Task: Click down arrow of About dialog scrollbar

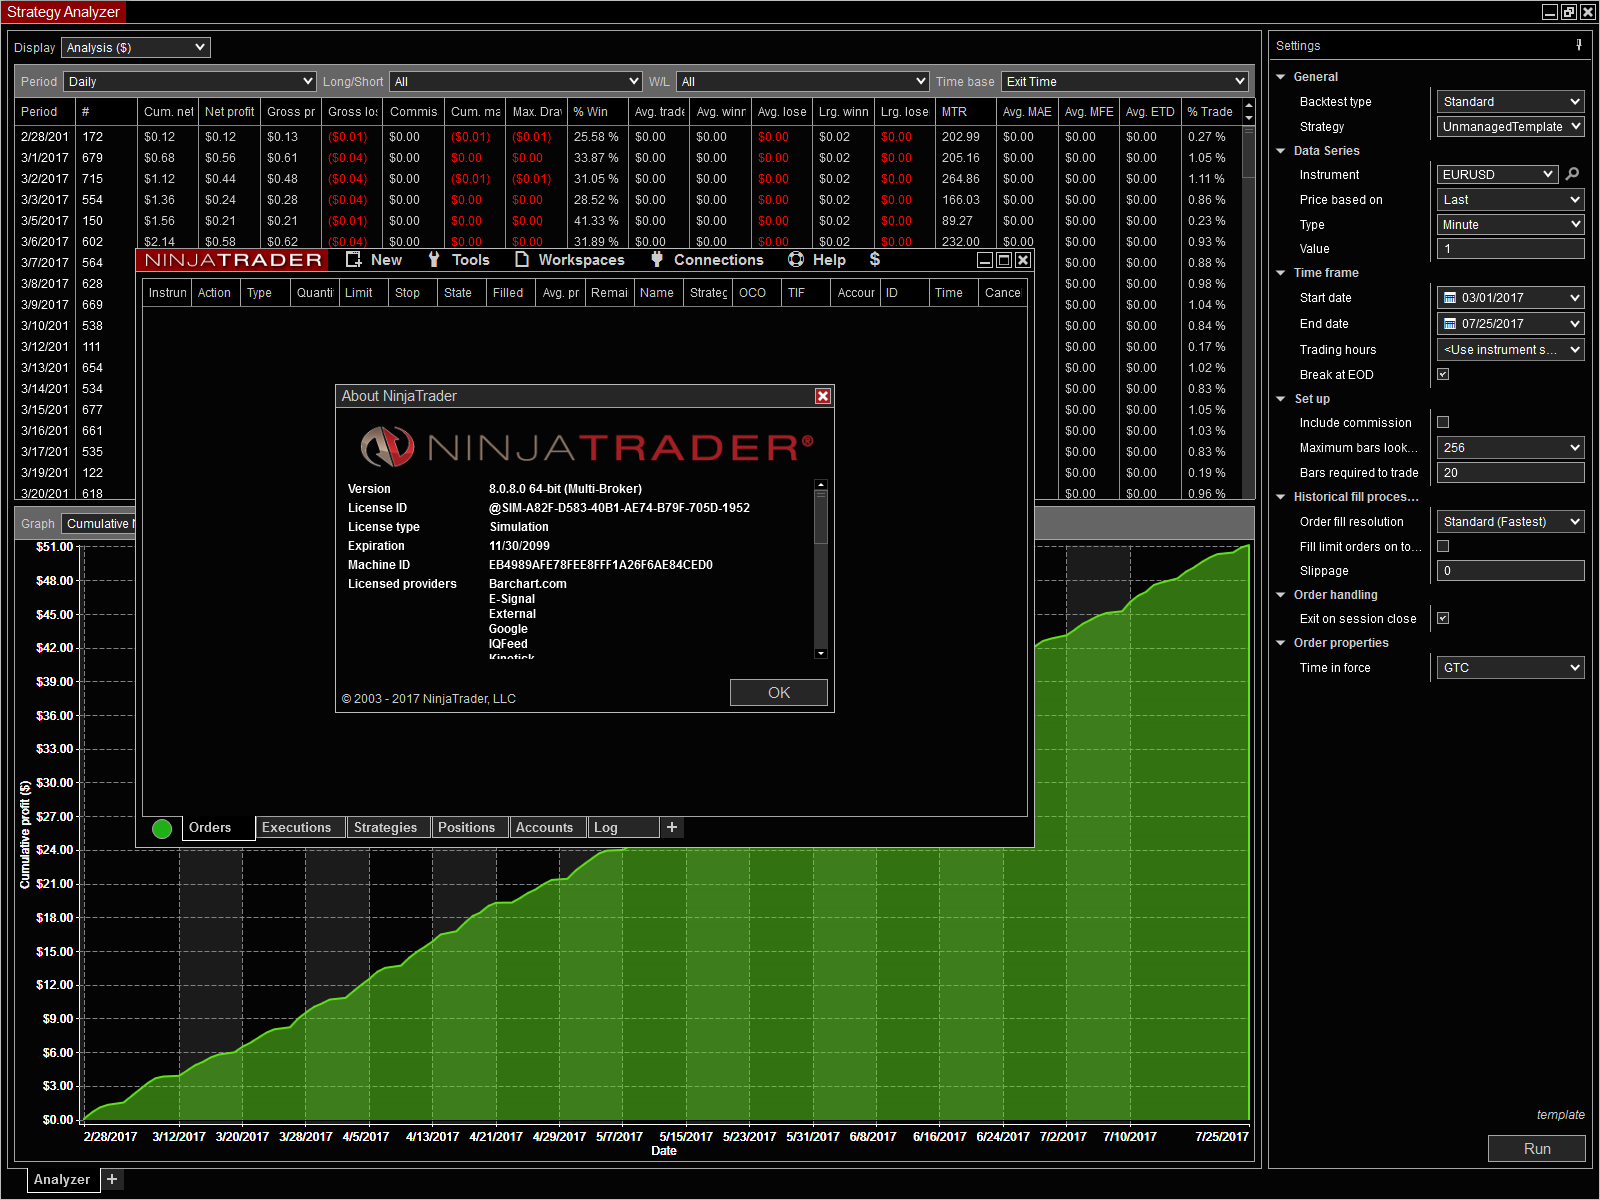Action: click(x=821, y=653)
